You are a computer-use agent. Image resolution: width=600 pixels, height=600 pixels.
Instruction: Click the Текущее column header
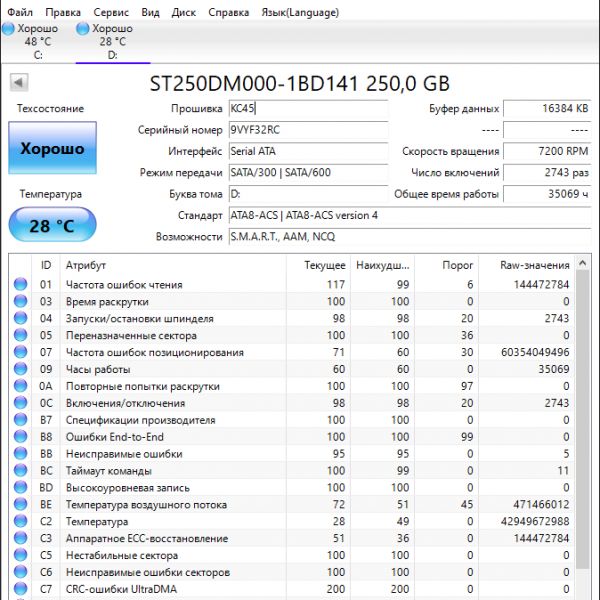click(x=318, y=265)
